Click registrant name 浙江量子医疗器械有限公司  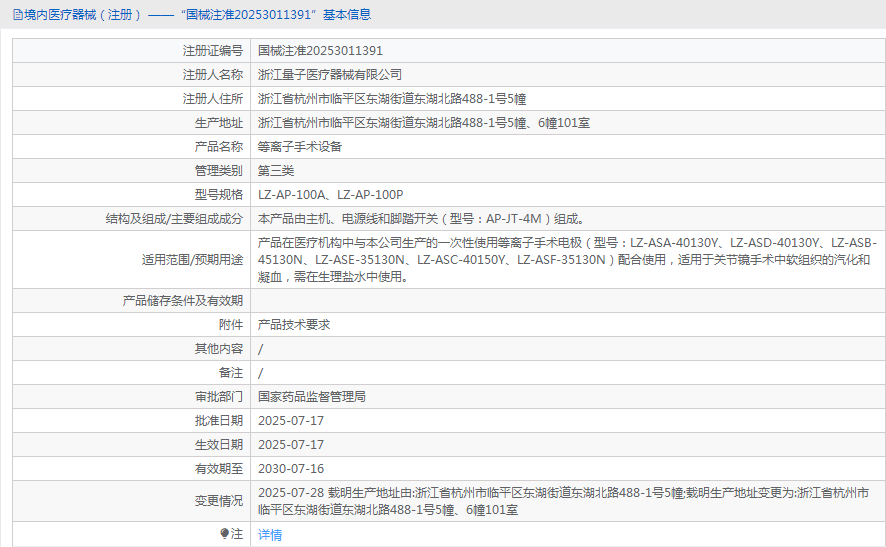pyautogui.click(x=330, y=75)
